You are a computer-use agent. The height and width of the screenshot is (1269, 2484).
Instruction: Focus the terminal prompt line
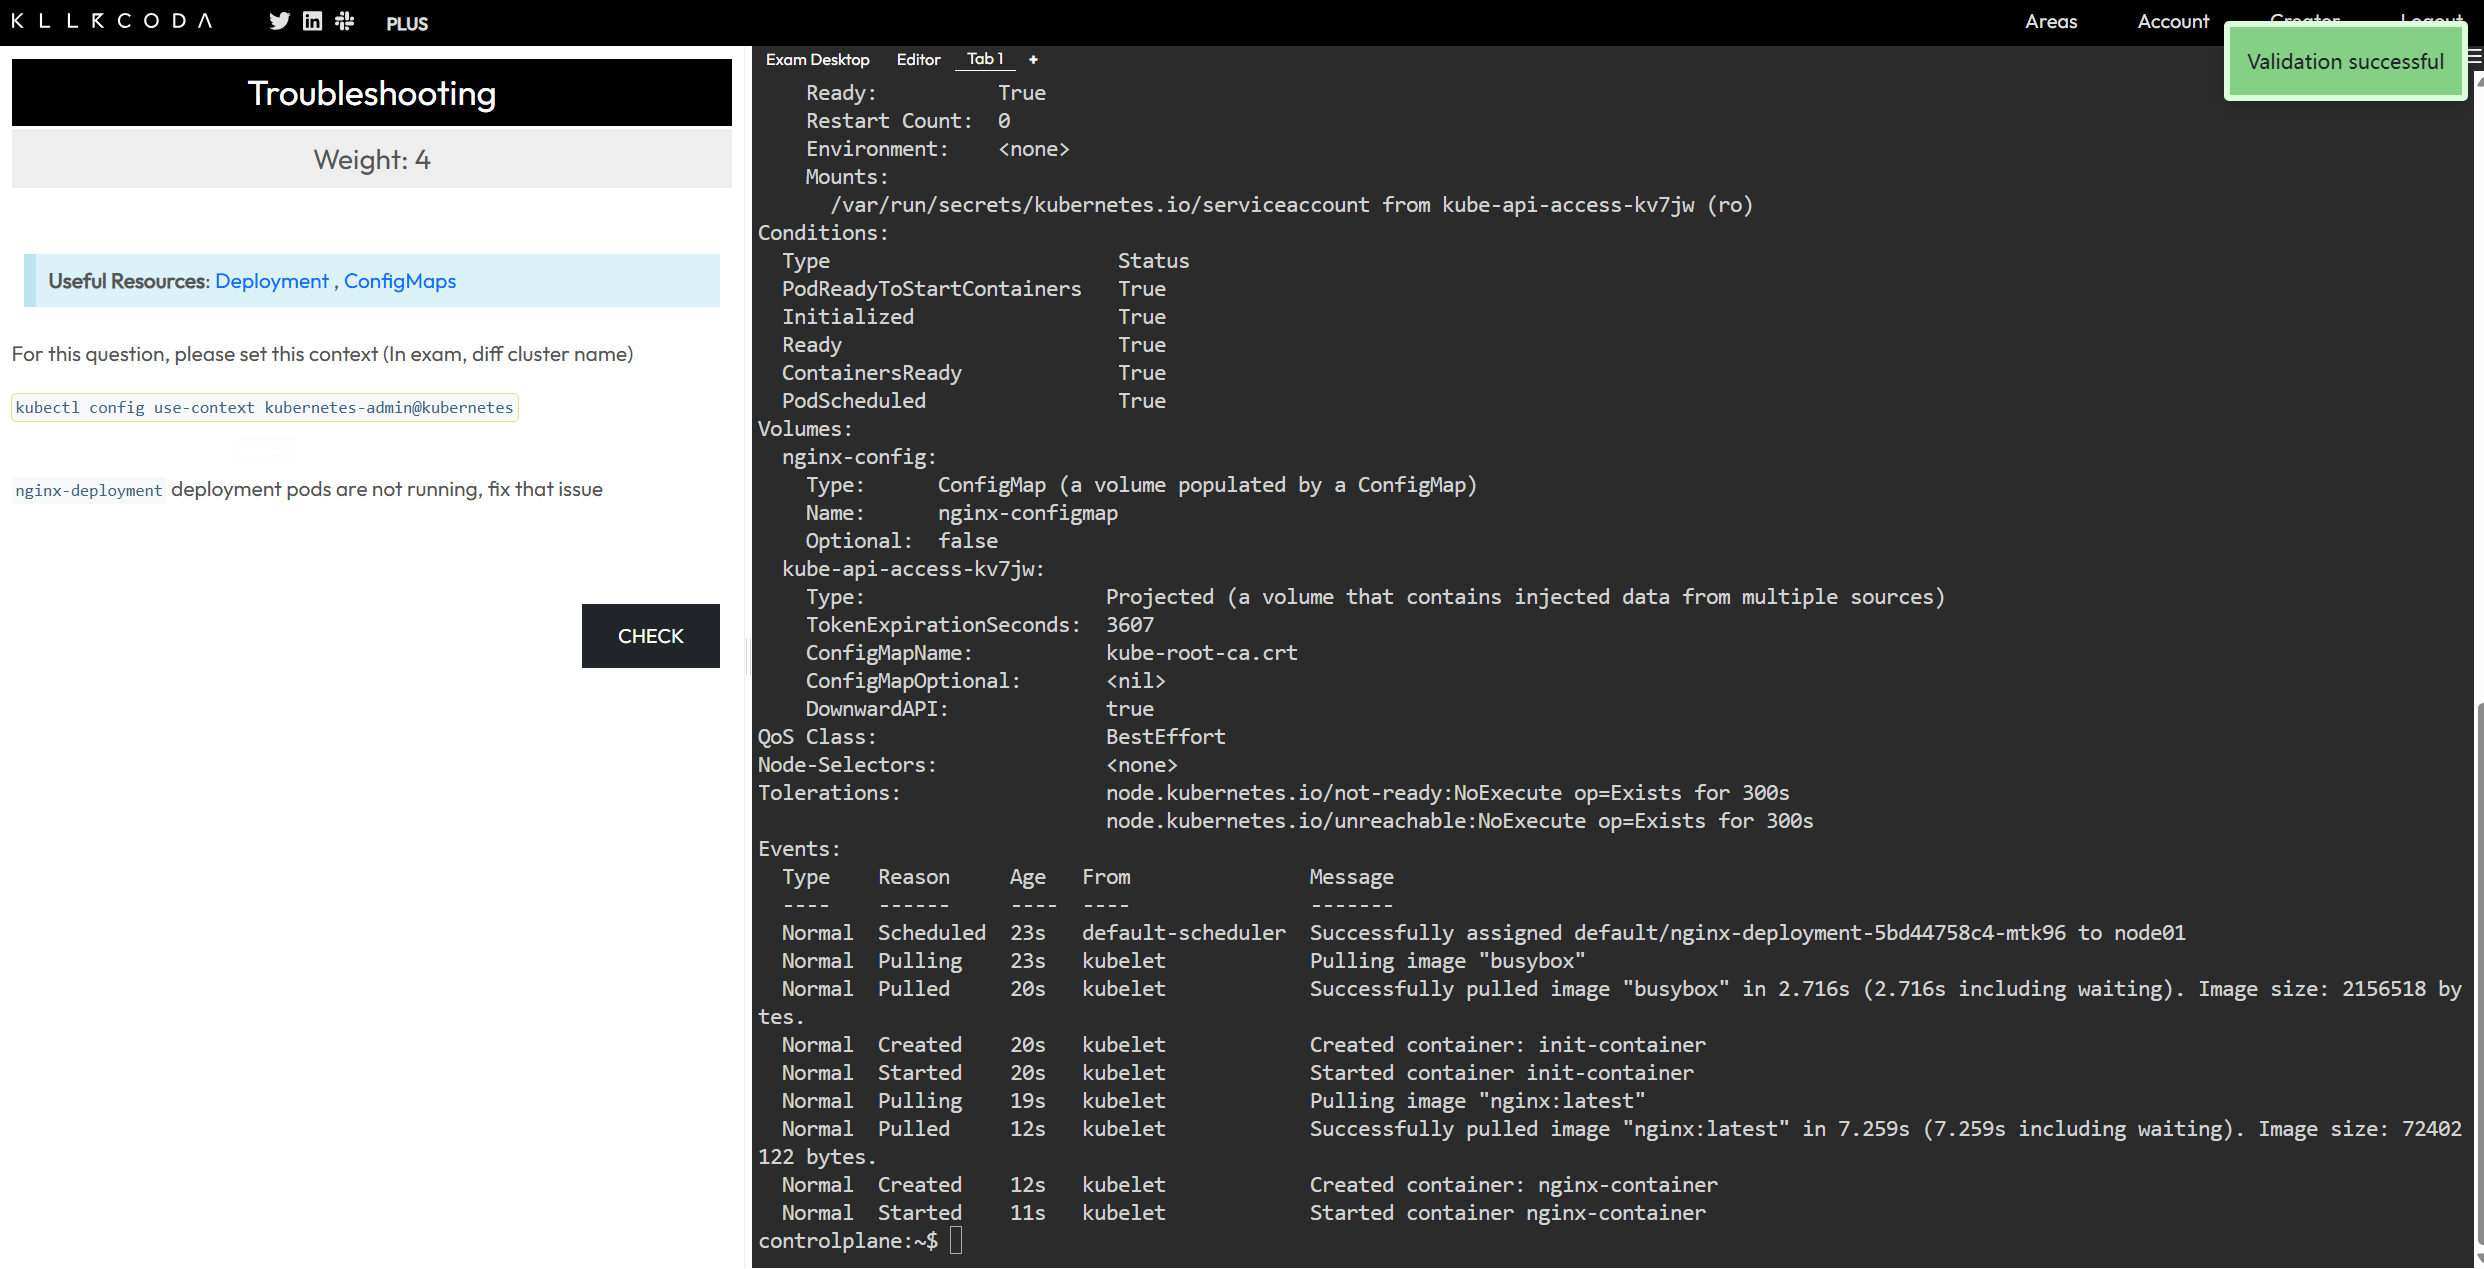tap(956, 1241)
